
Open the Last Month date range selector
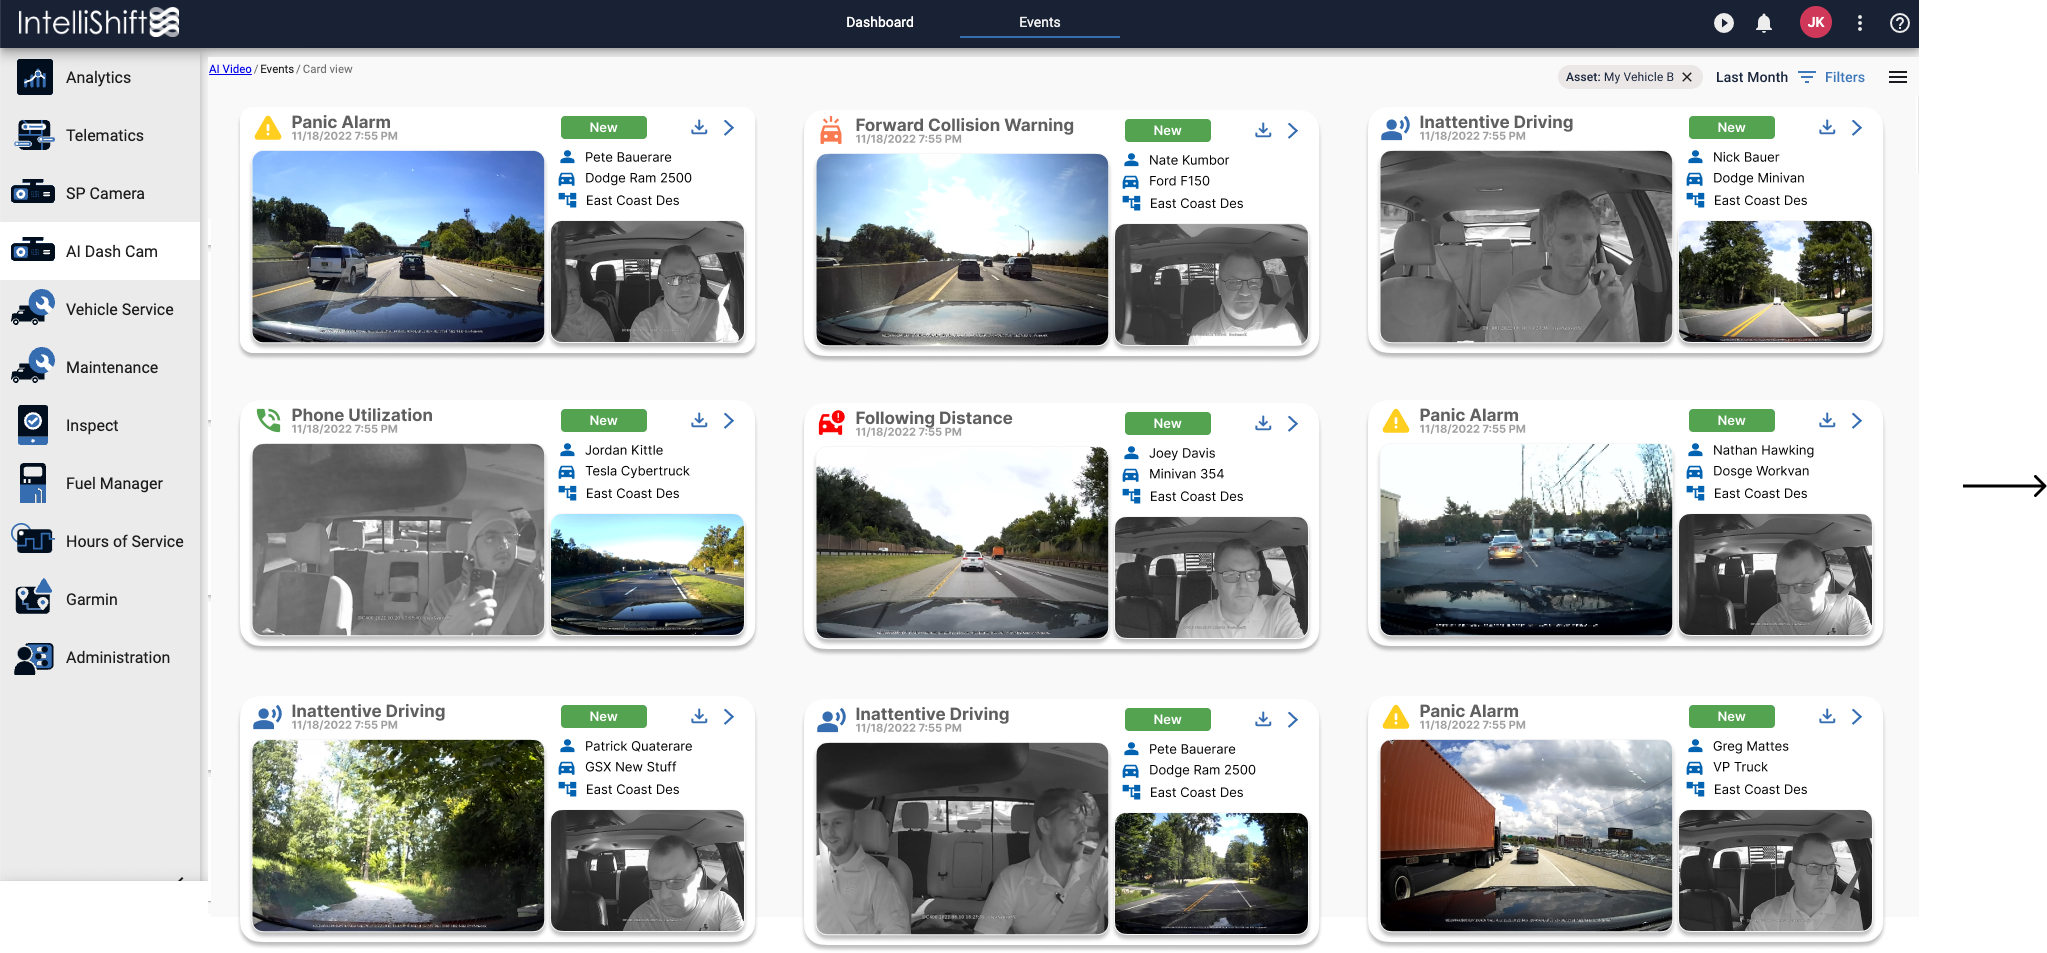pyautogui.click(x=1751, y=77)
